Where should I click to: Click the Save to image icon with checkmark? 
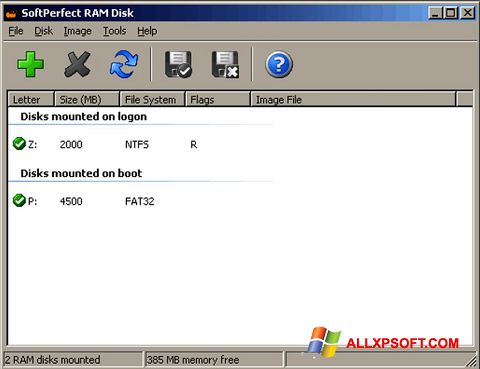pyautogui.click(x=178, y=64)
